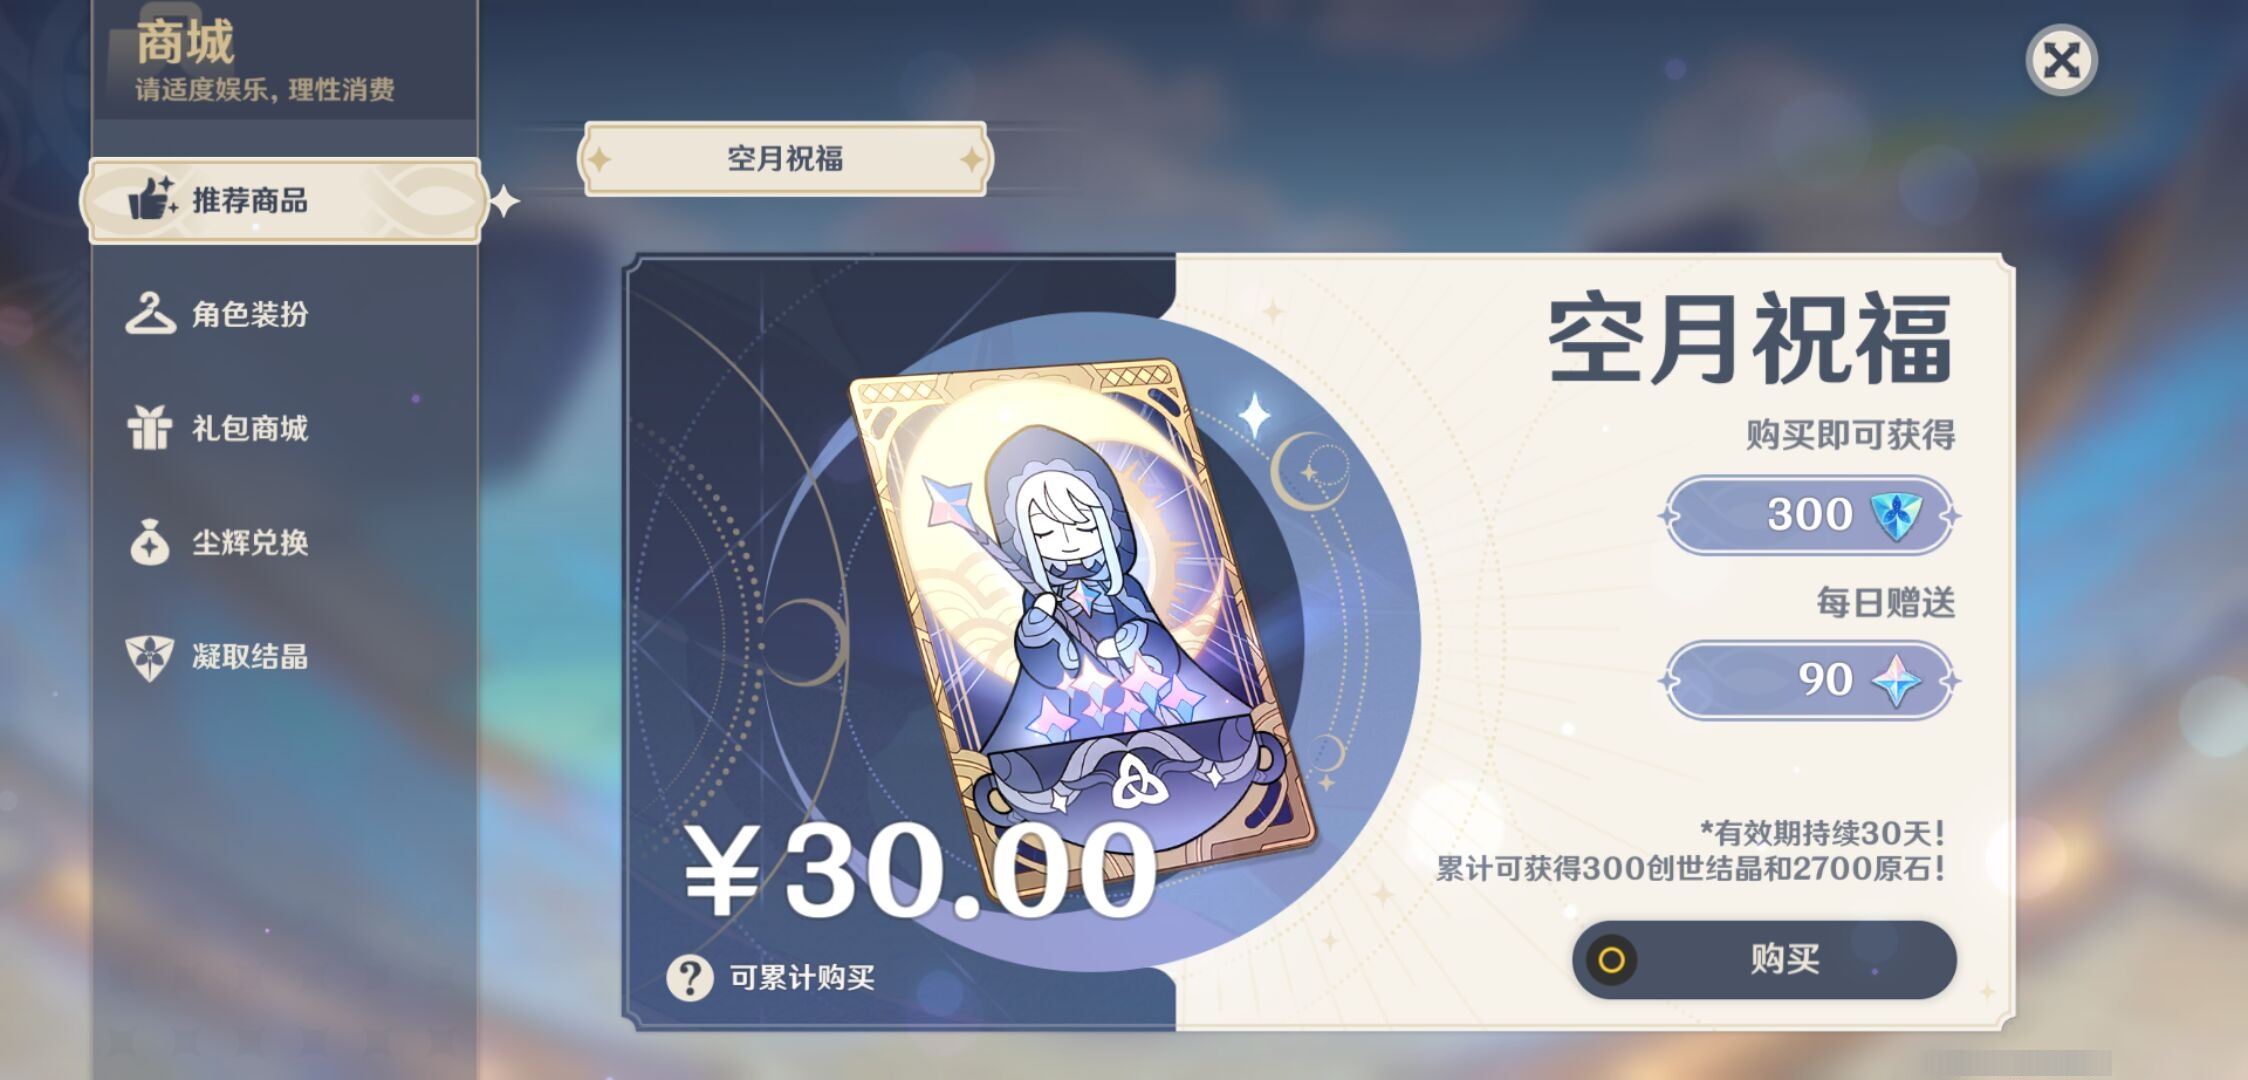Close the shop with the X button

click(x=2061, y=60)
